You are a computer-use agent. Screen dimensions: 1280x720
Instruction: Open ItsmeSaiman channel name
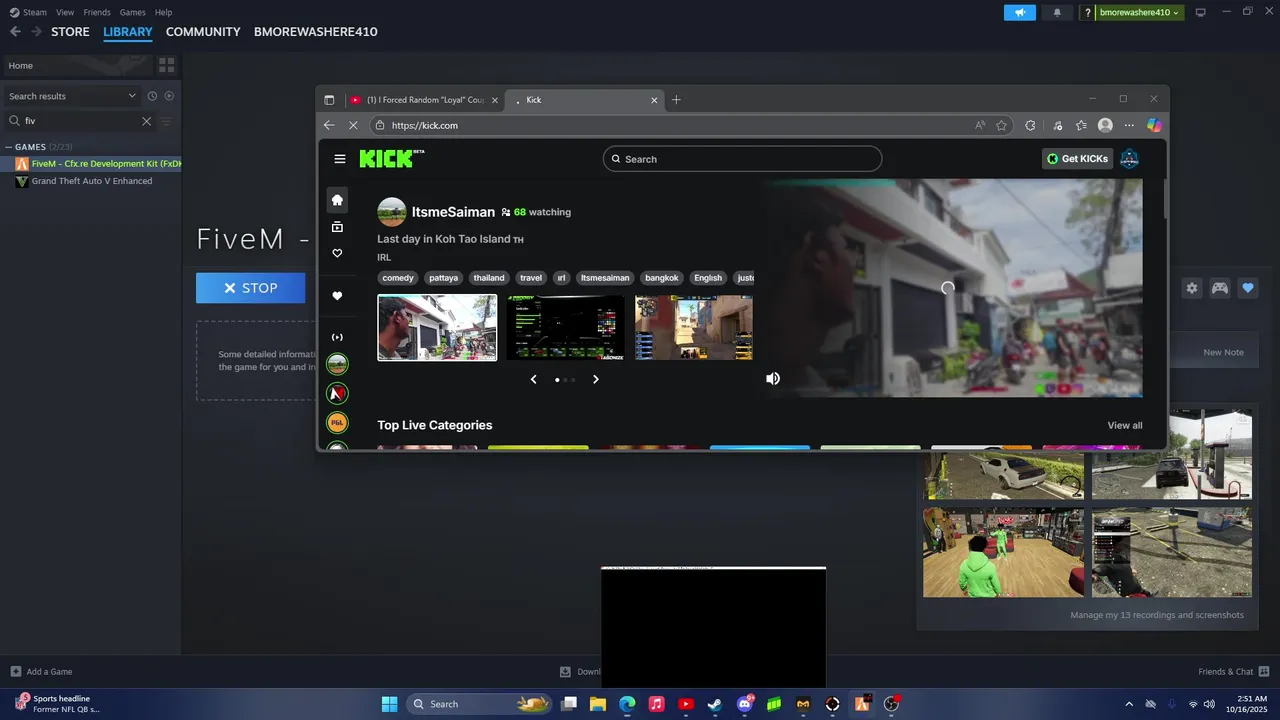453,212
